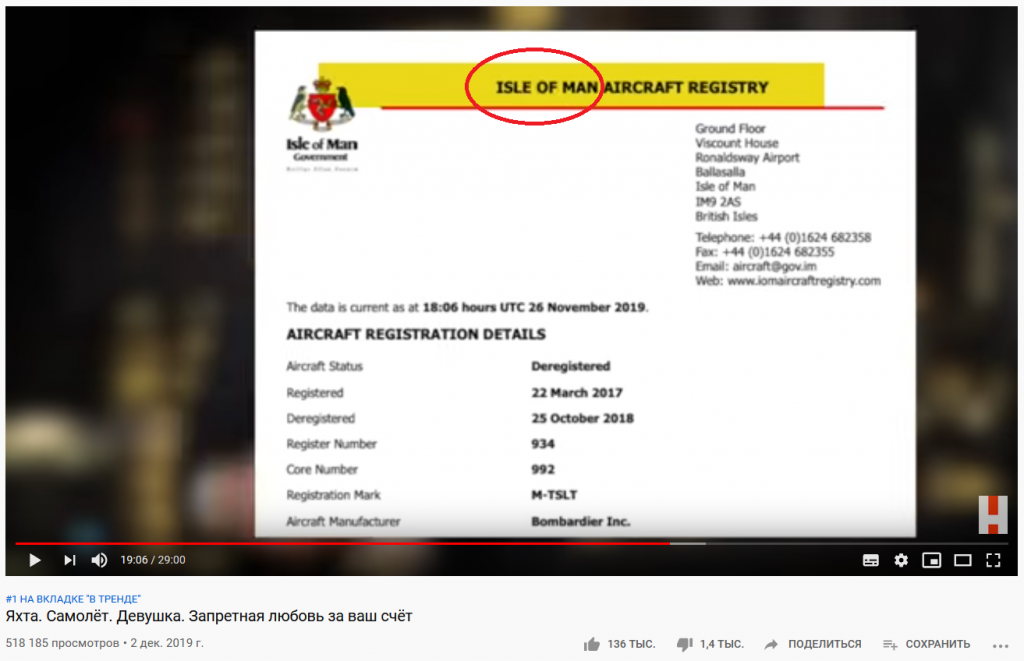Open video settings gear
Image resolution: width=1024 pixels, height=661 pixels.
pos(901,560)
